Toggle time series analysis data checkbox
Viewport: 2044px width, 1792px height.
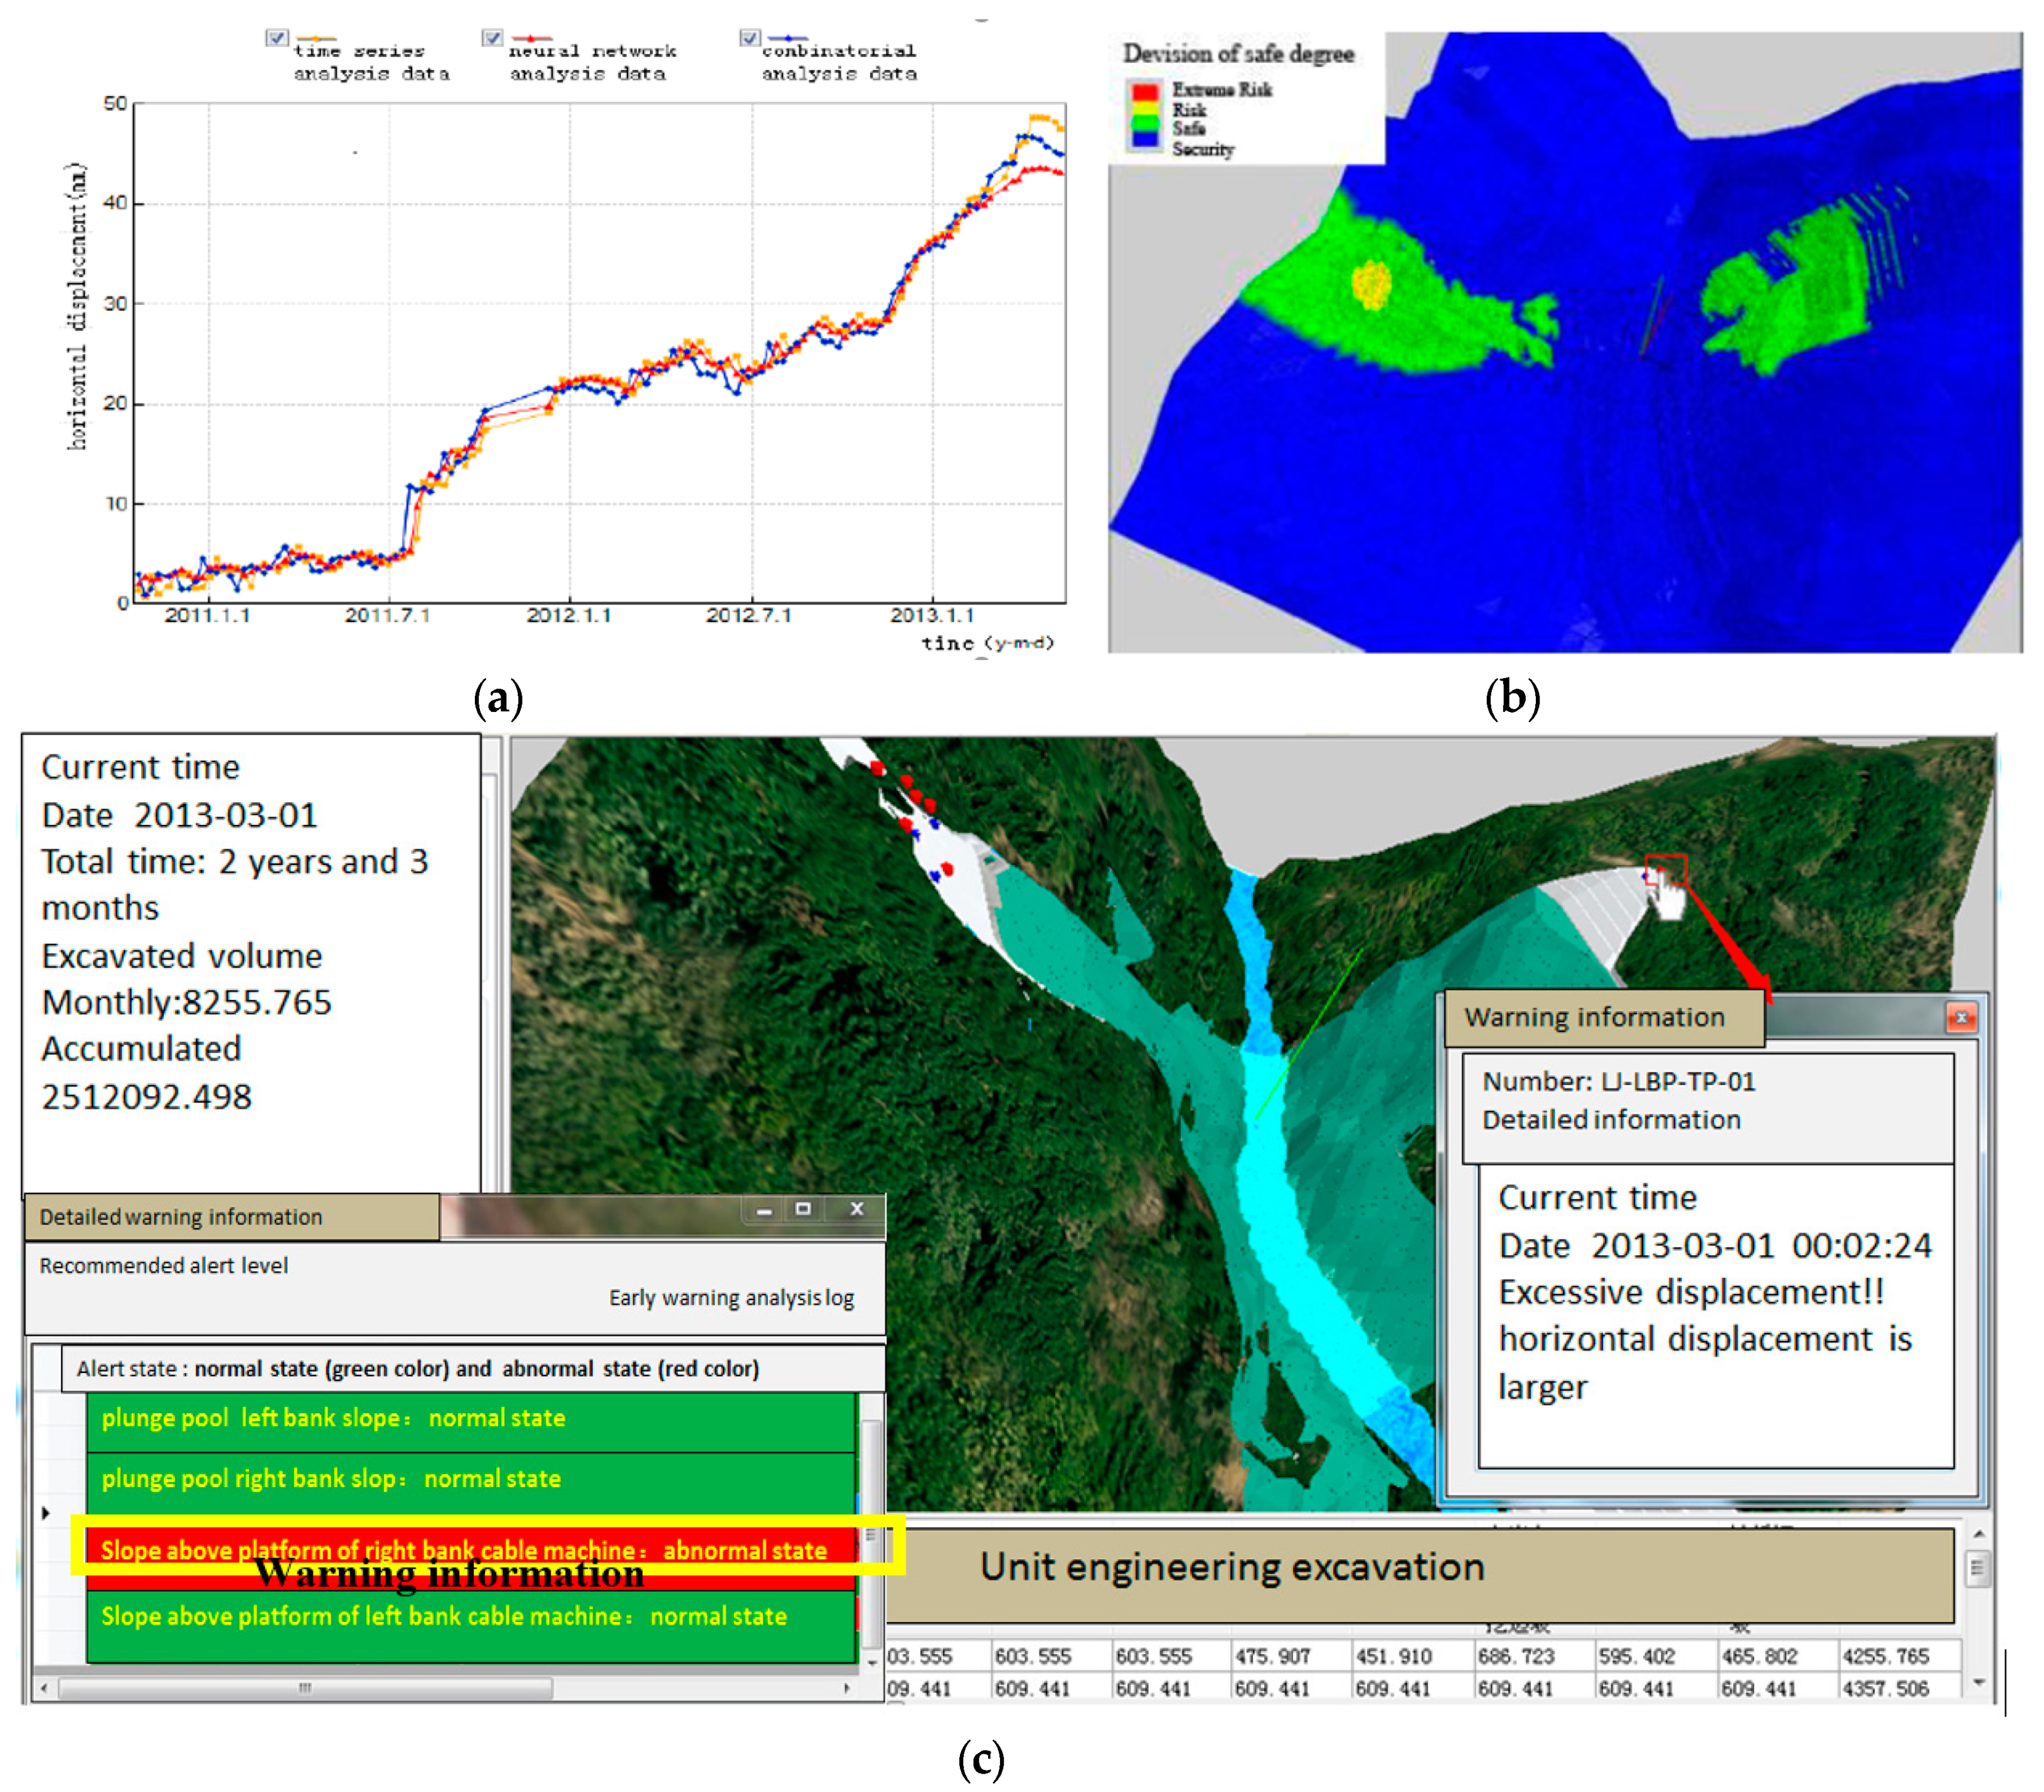tap(277, 38)
